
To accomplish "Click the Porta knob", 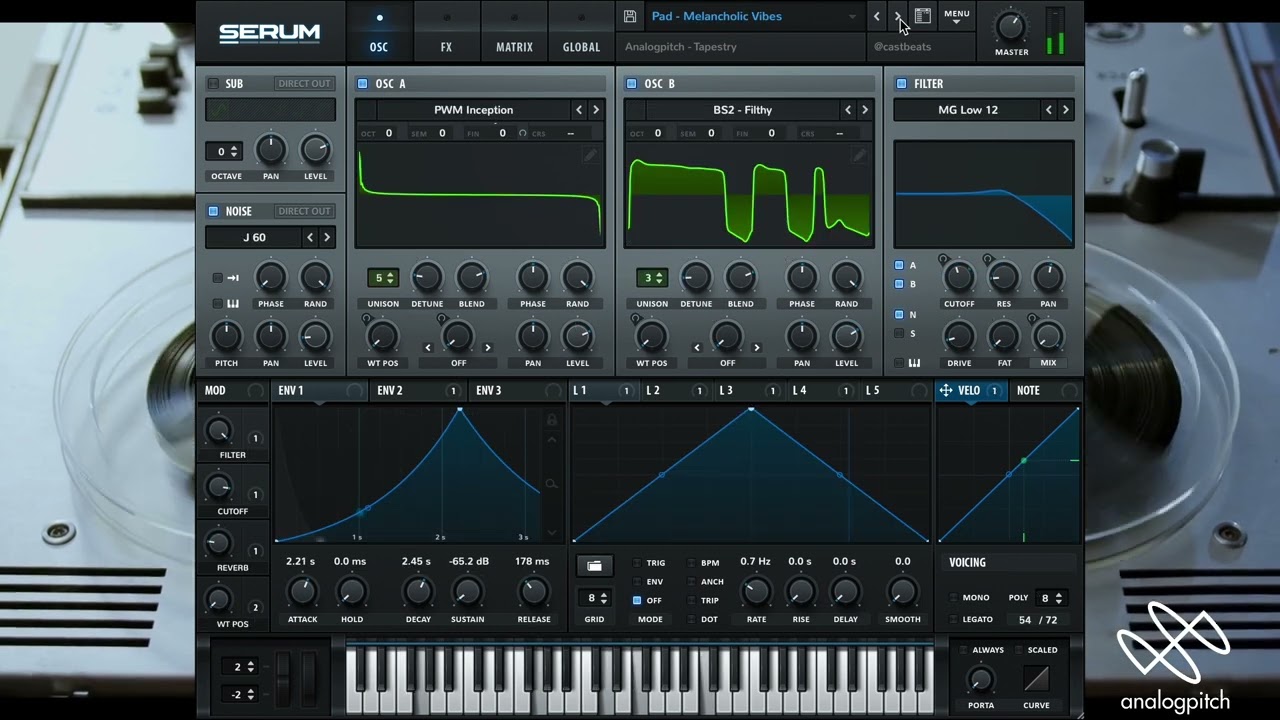I will coord(981,680).
